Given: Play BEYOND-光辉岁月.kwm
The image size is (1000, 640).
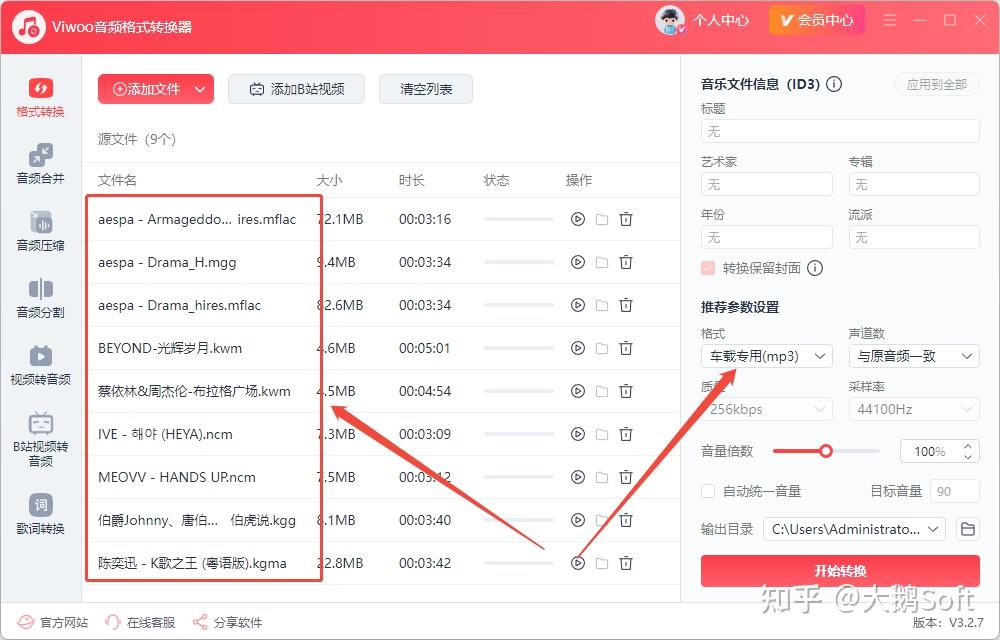Looking at the screenshot, I should (578, 348).
